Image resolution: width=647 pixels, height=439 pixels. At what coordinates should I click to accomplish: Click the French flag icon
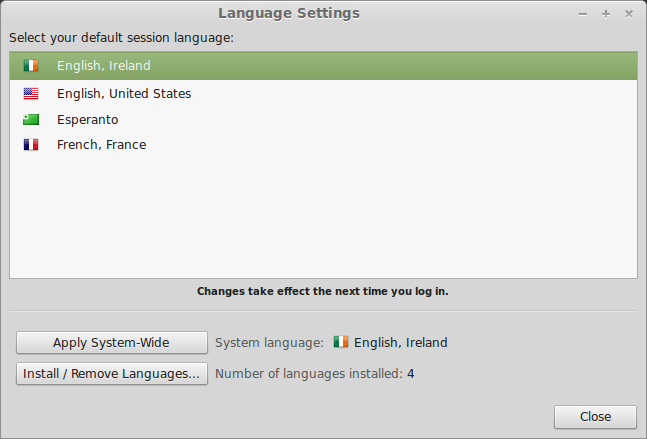click(31, 145)
